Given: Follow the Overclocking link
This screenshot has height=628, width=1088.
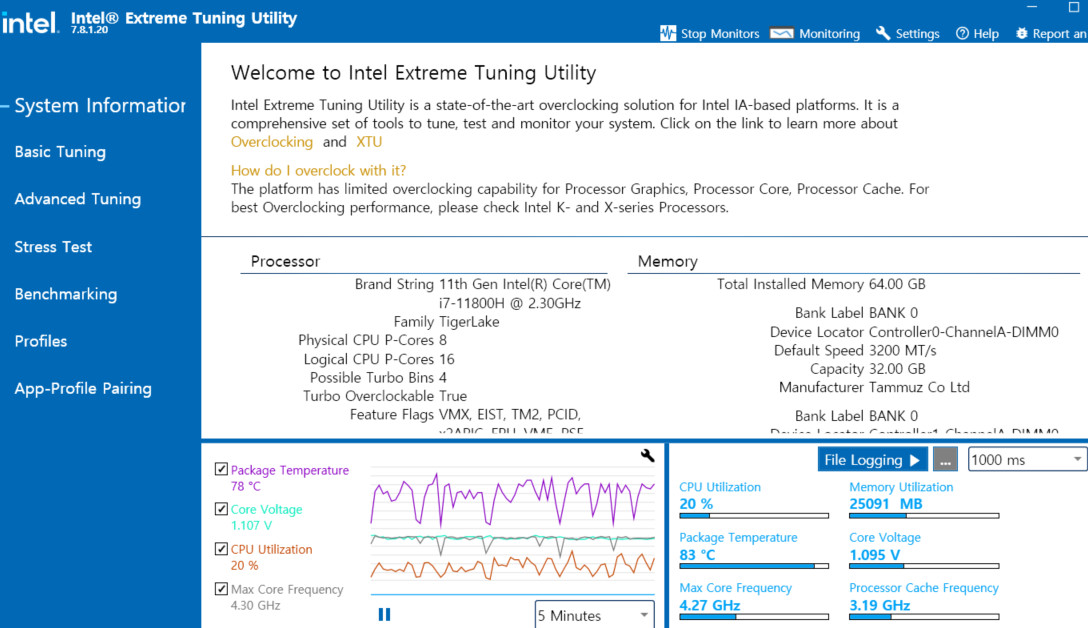Looking at the screenshot, I should [x=272, y=142].
